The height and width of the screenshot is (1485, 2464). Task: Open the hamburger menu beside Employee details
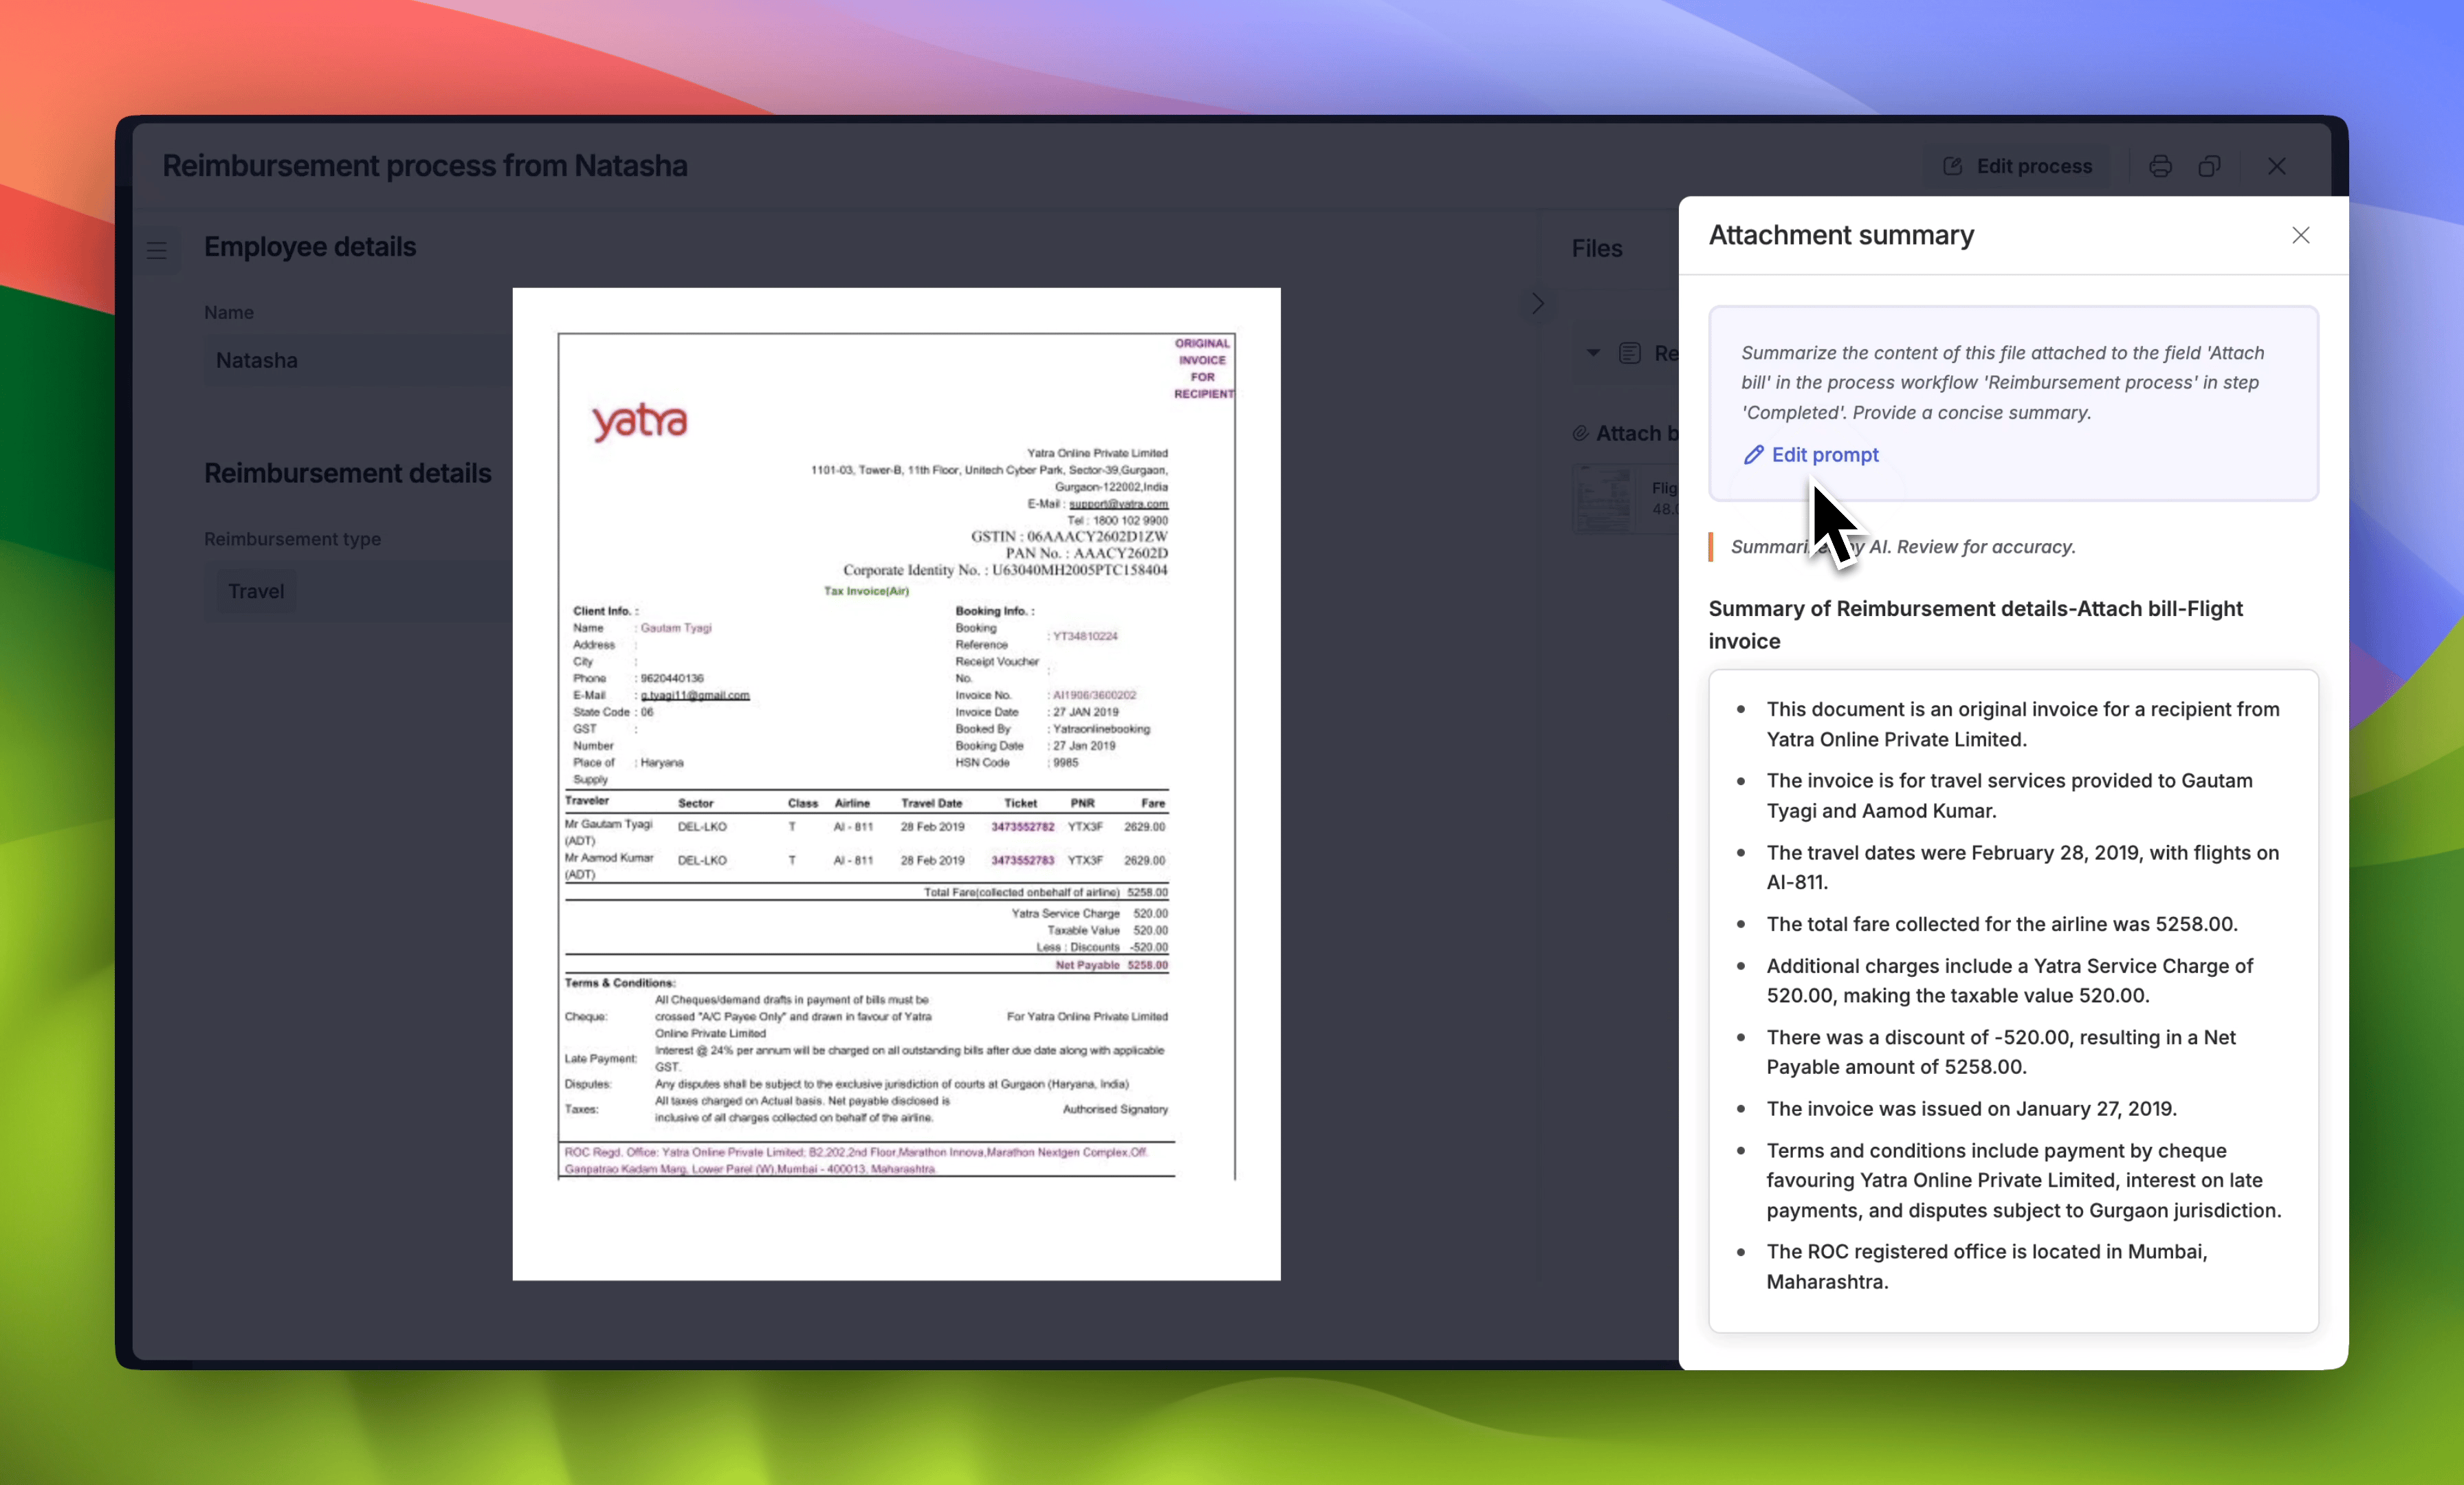[x=157, y=250]
